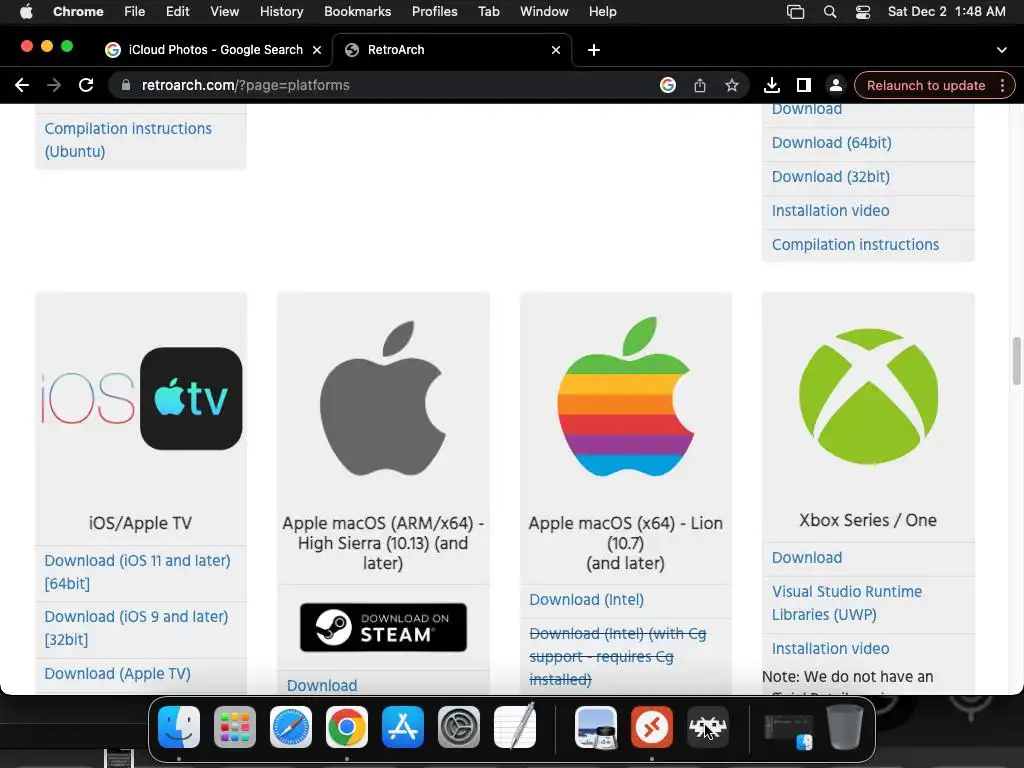The width and height of the screenshot is (1024, 768).
Task: Open Launchpad from the Dock
Action: [235, 727]
